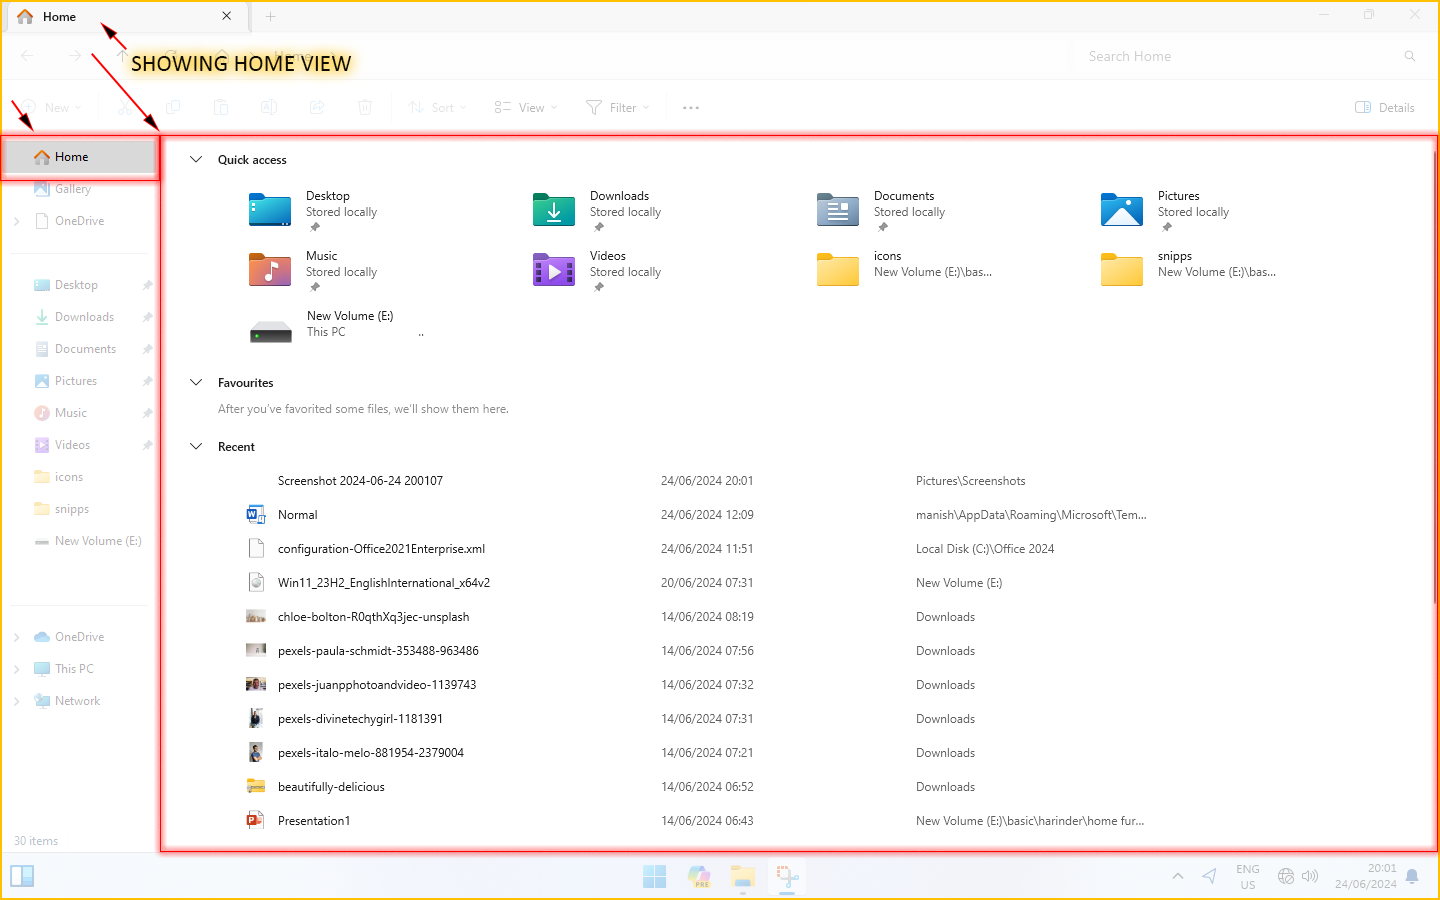Open the Pictures folder icon in Quick access

[1121, 210]
